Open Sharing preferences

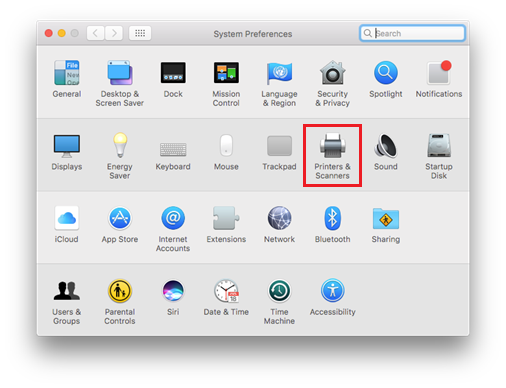(x=386, y=225)
